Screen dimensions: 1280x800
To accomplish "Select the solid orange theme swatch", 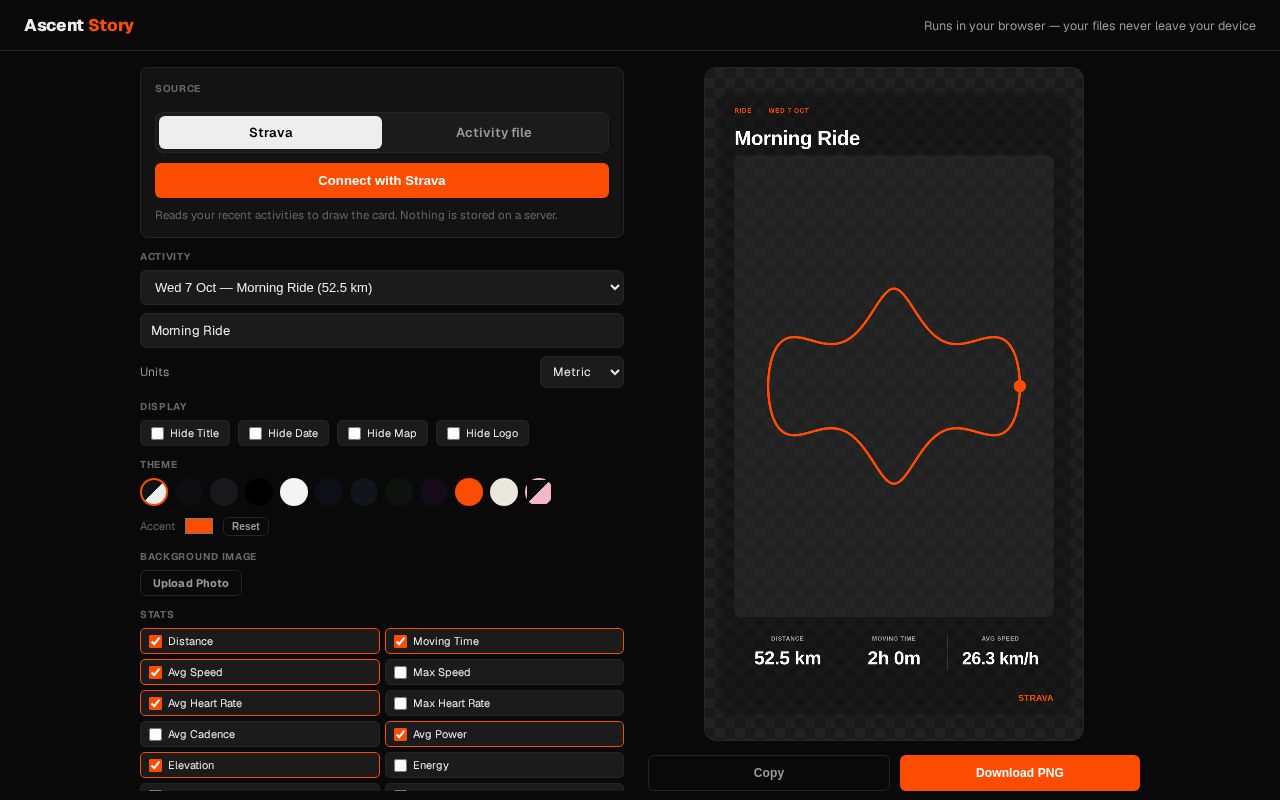I will coord(469,492).
